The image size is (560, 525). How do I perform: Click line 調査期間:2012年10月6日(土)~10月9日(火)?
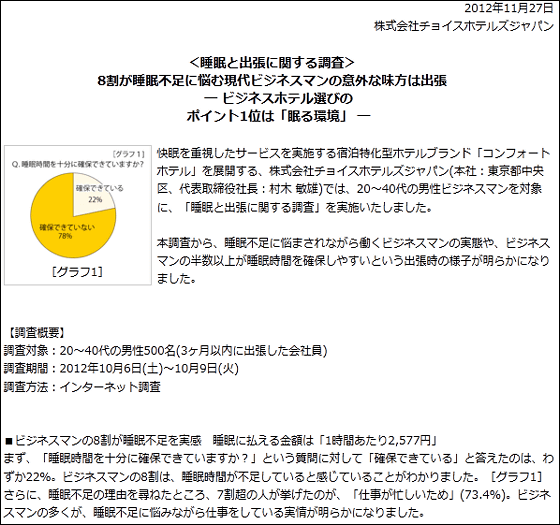tap(121, 369)
